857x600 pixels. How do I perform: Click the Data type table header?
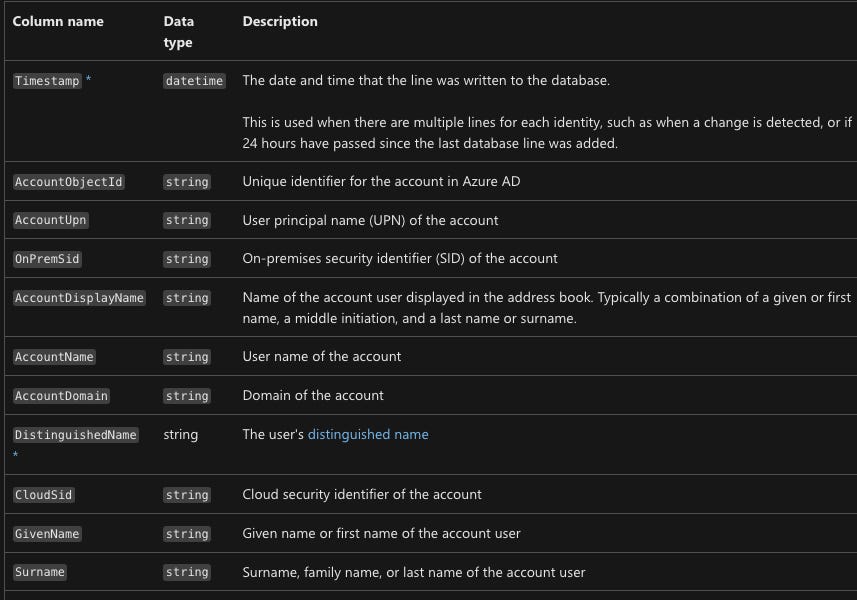[x=178, y=31]
